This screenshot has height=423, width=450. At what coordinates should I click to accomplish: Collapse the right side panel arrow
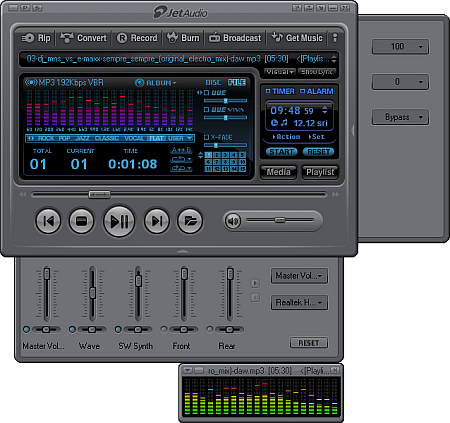tap(353, 130)
